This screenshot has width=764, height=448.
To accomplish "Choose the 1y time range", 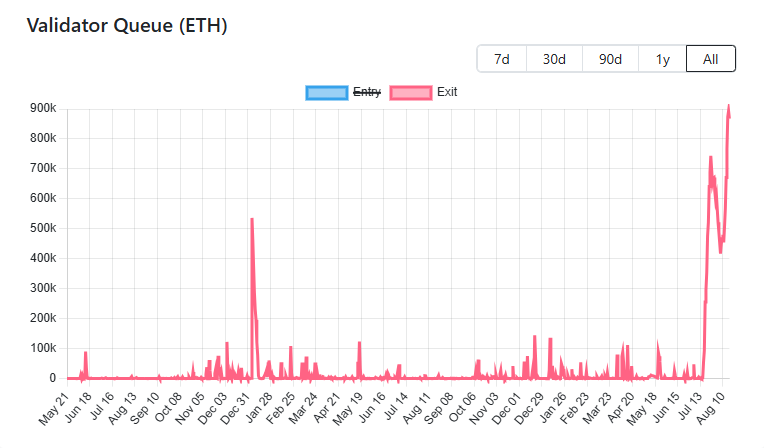I will tap(663, 59).
